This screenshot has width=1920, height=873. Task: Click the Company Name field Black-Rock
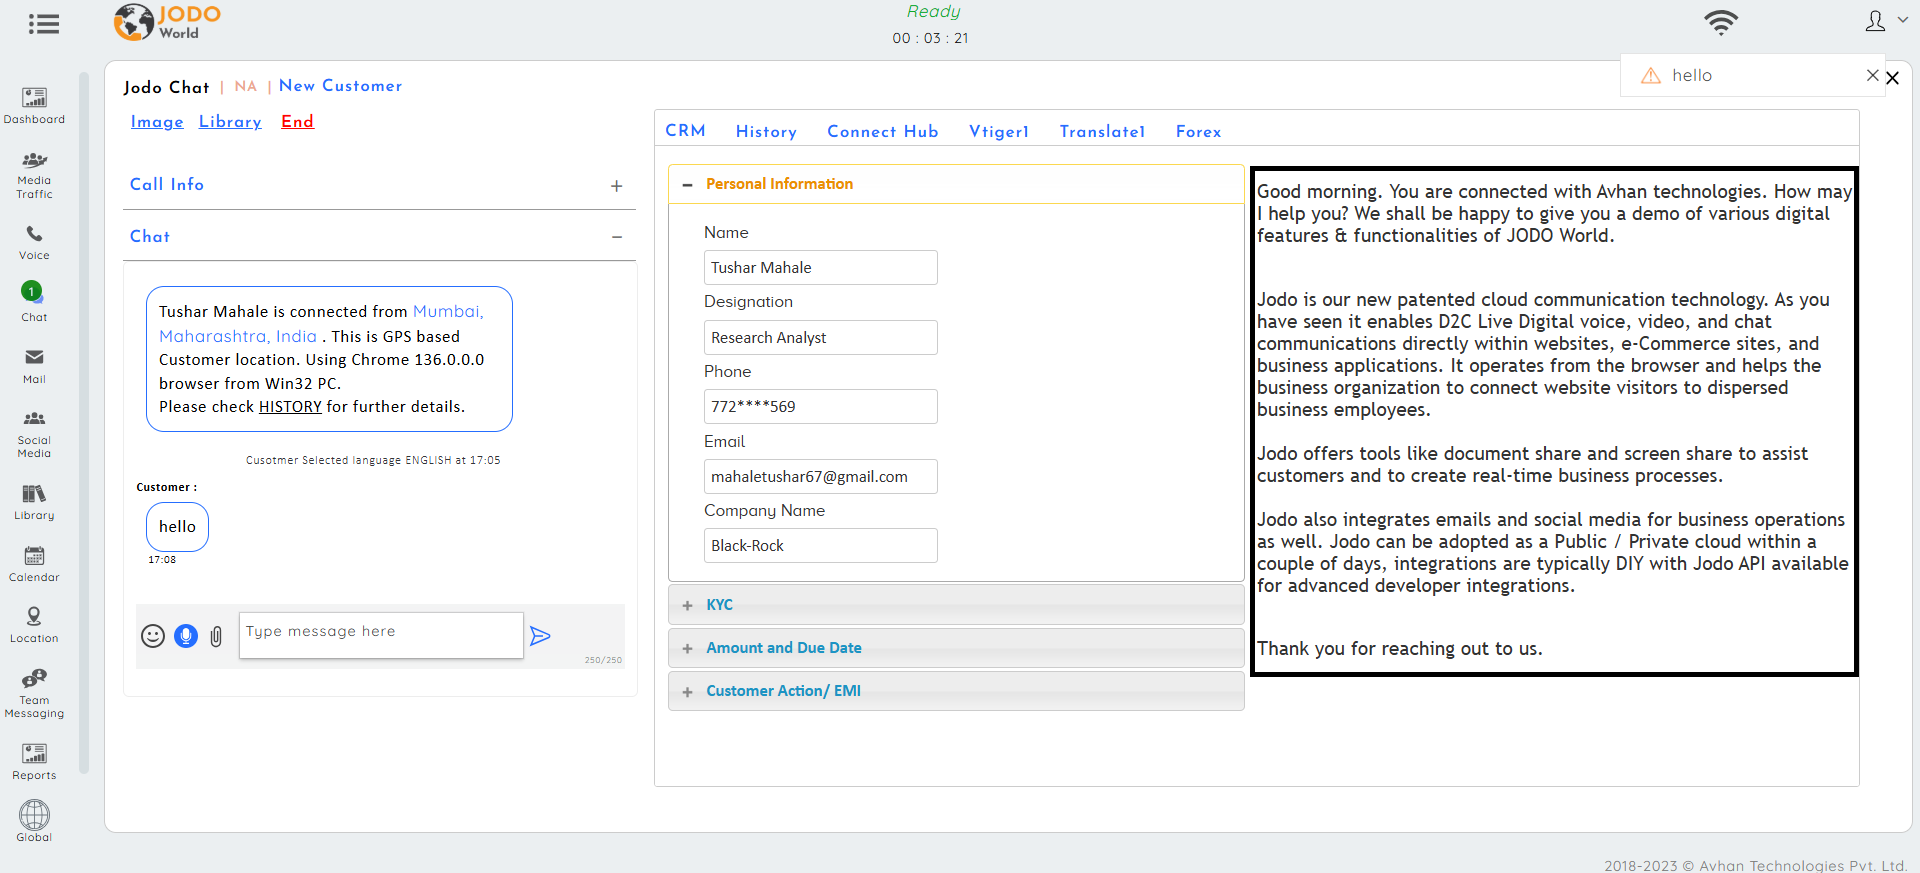(820, 546)
